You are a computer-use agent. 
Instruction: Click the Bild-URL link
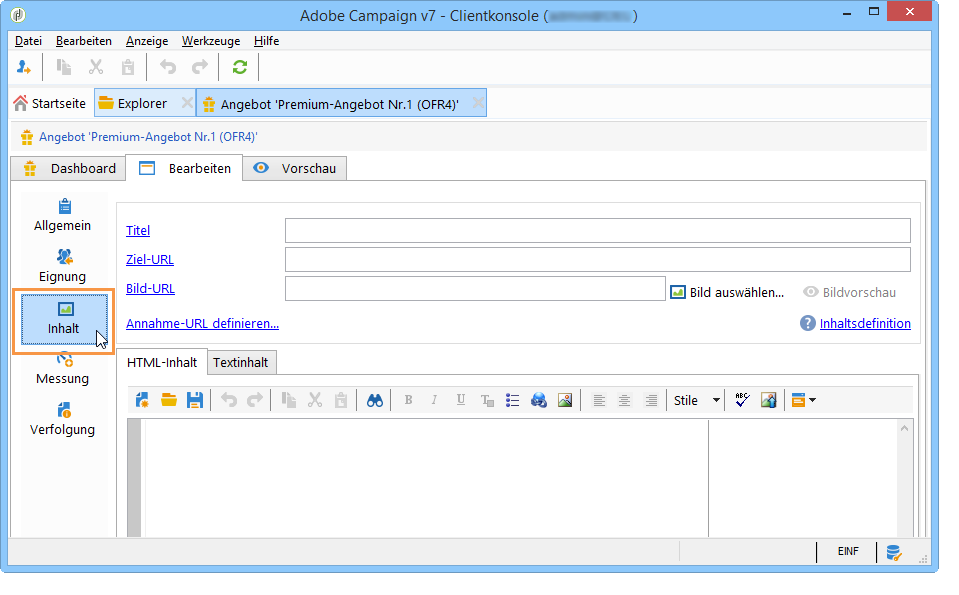click(150, 288)
